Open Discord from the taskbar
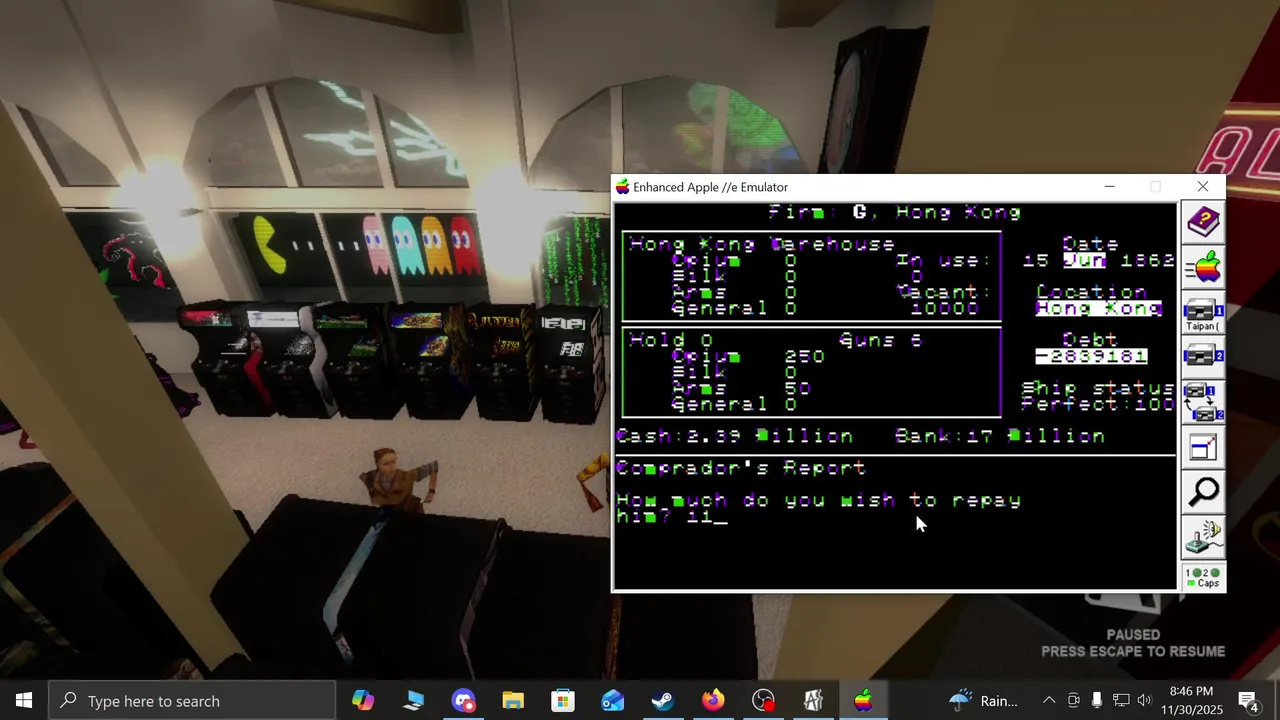The height and width of the screenshot is (720, 1280). (x=463, y=700)
